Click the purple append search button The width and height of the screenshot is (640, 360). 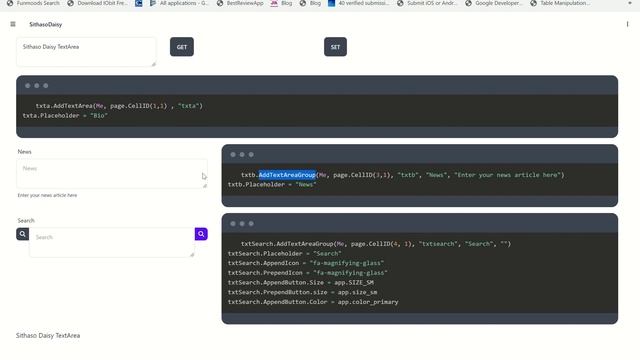pos(201,234)
